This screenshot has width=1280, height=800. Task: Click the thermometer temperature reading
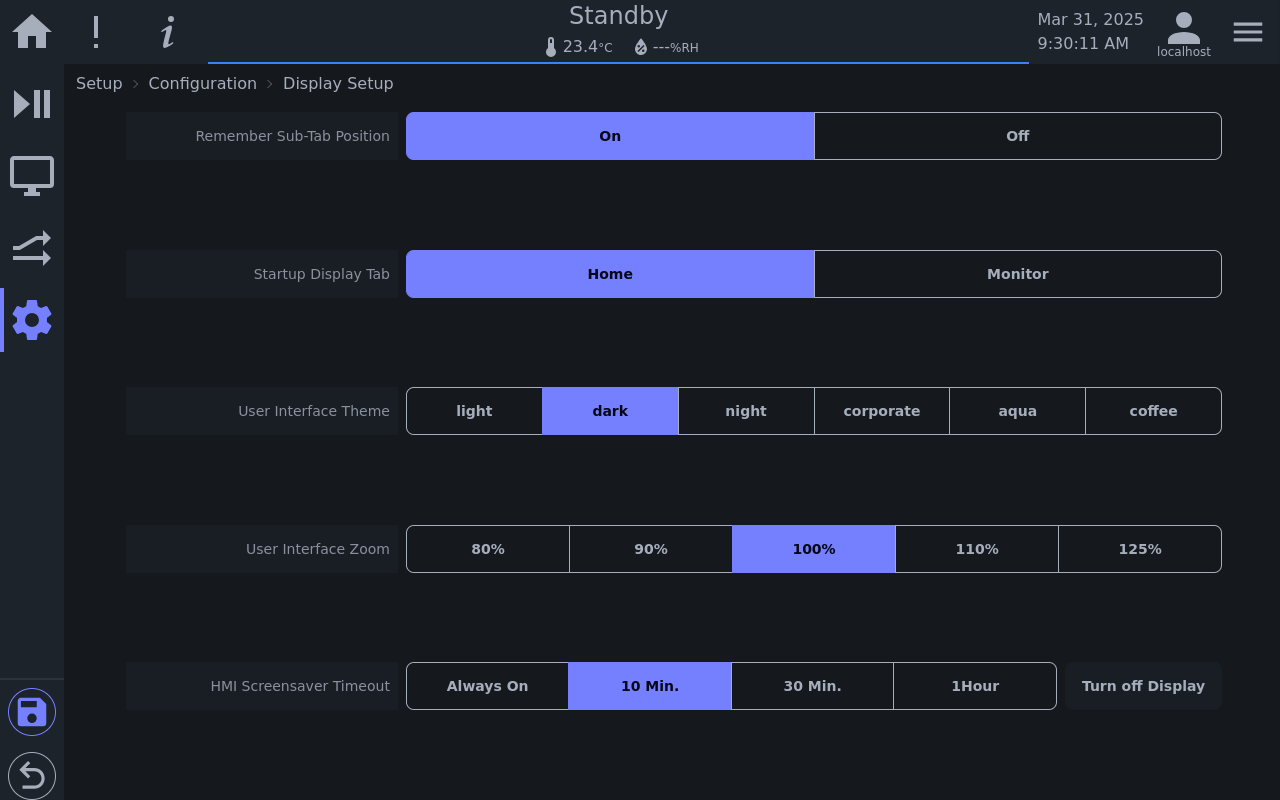[578, 47]
